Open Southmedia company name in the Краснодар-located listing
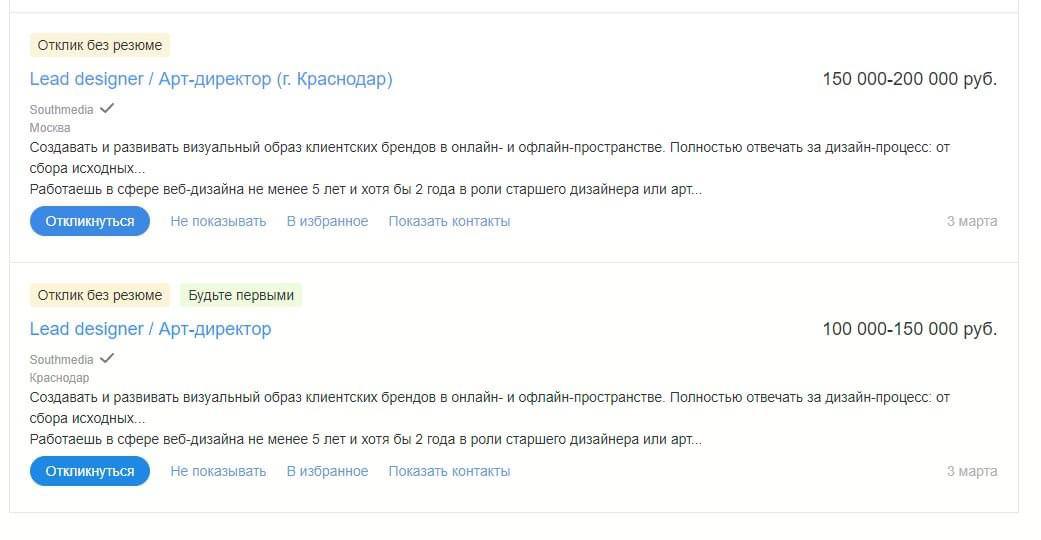This screenshot has height=540, width=1041. (61, 360)
